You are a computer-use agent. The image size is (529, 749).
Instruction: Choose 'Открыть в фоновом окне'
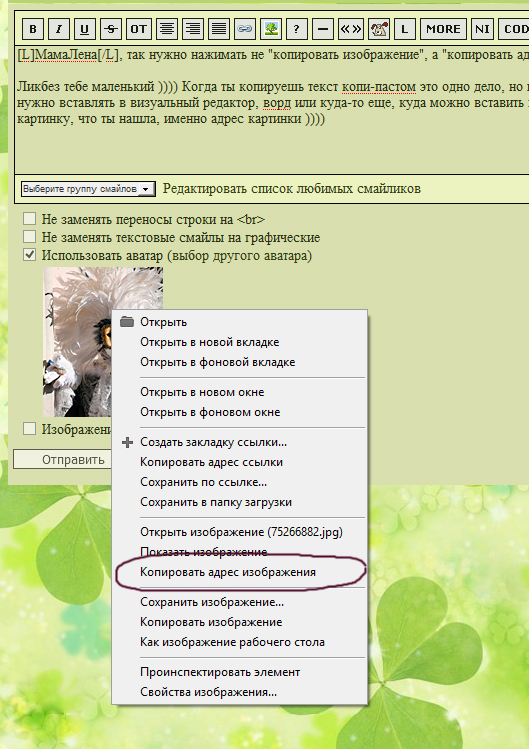point(240,412)
